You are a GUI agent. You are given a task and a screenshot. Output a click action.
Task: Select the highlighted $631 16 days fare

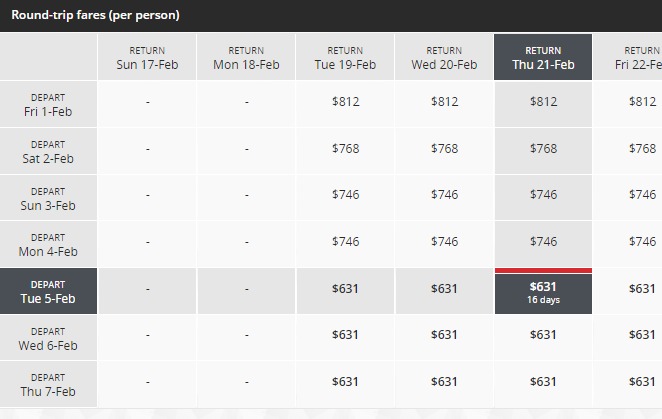point(543,292)
